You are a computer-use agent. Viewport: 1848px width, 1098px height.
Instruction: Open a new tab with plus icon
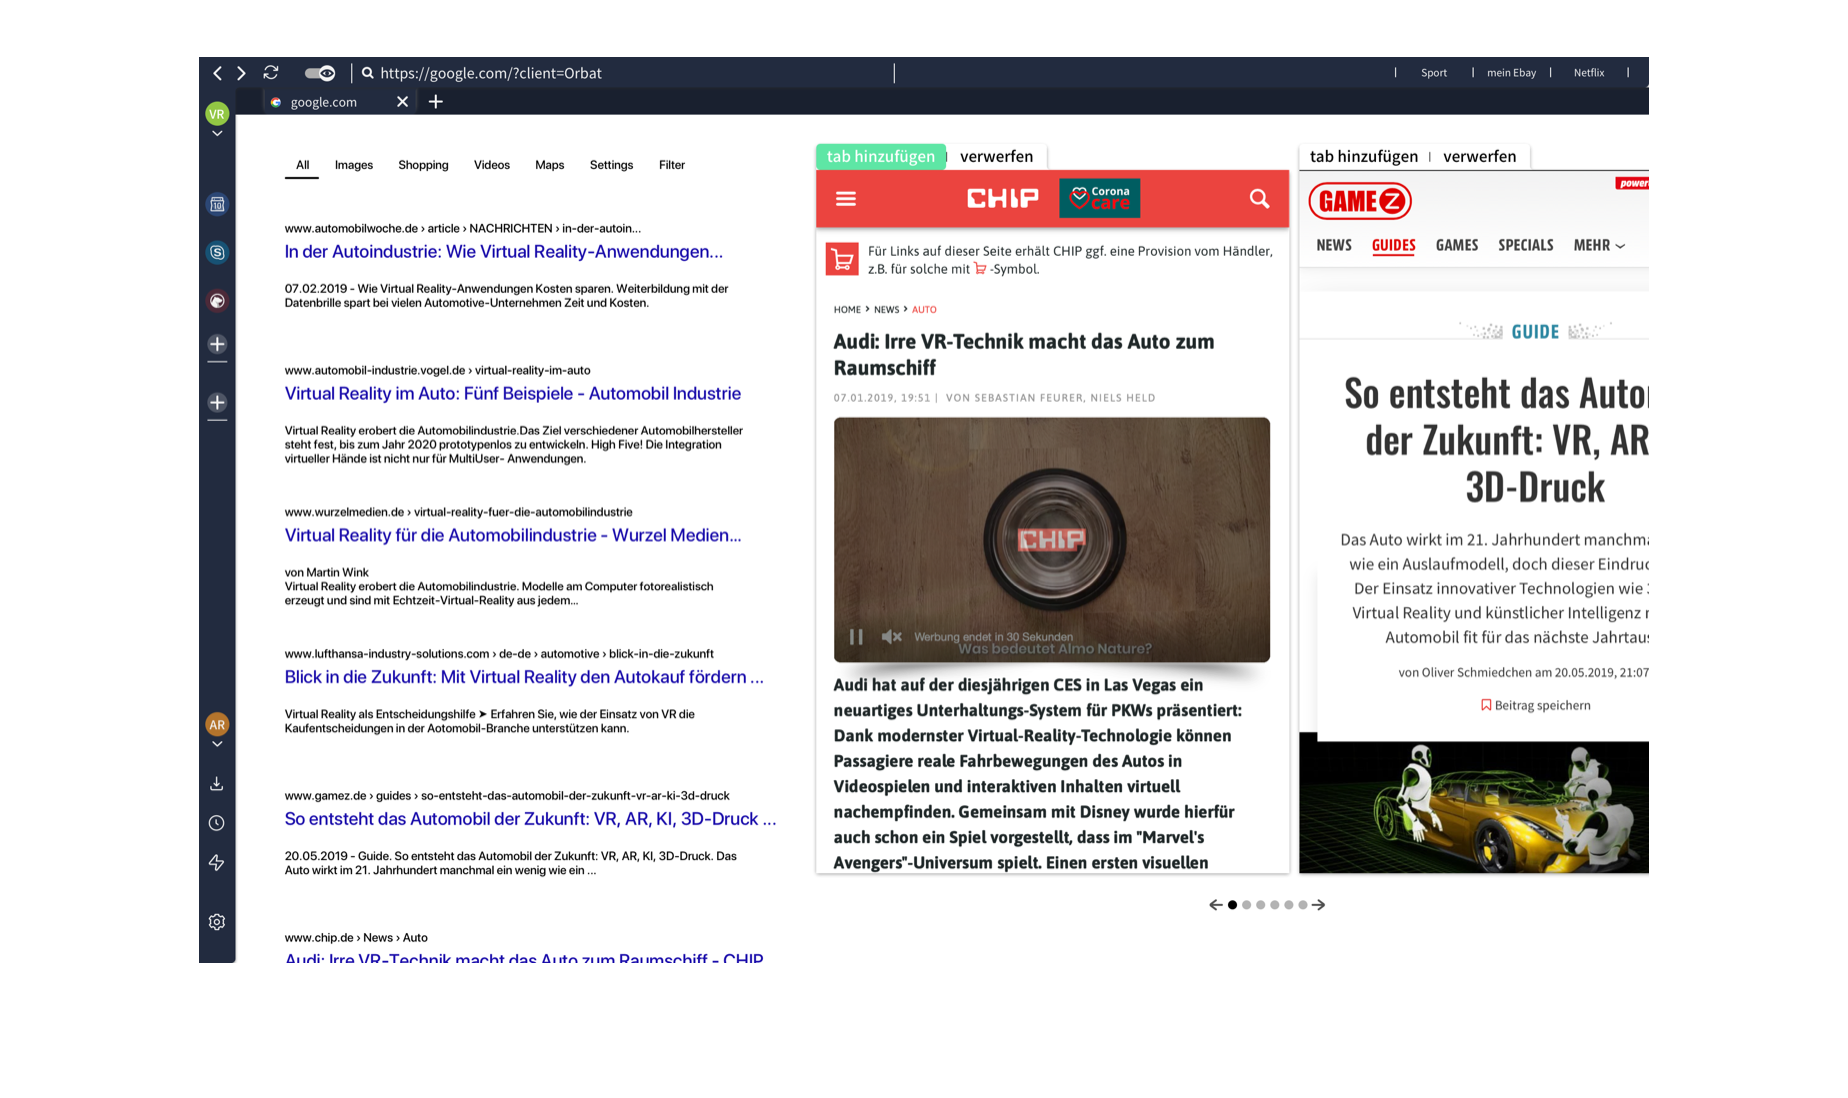436,102
